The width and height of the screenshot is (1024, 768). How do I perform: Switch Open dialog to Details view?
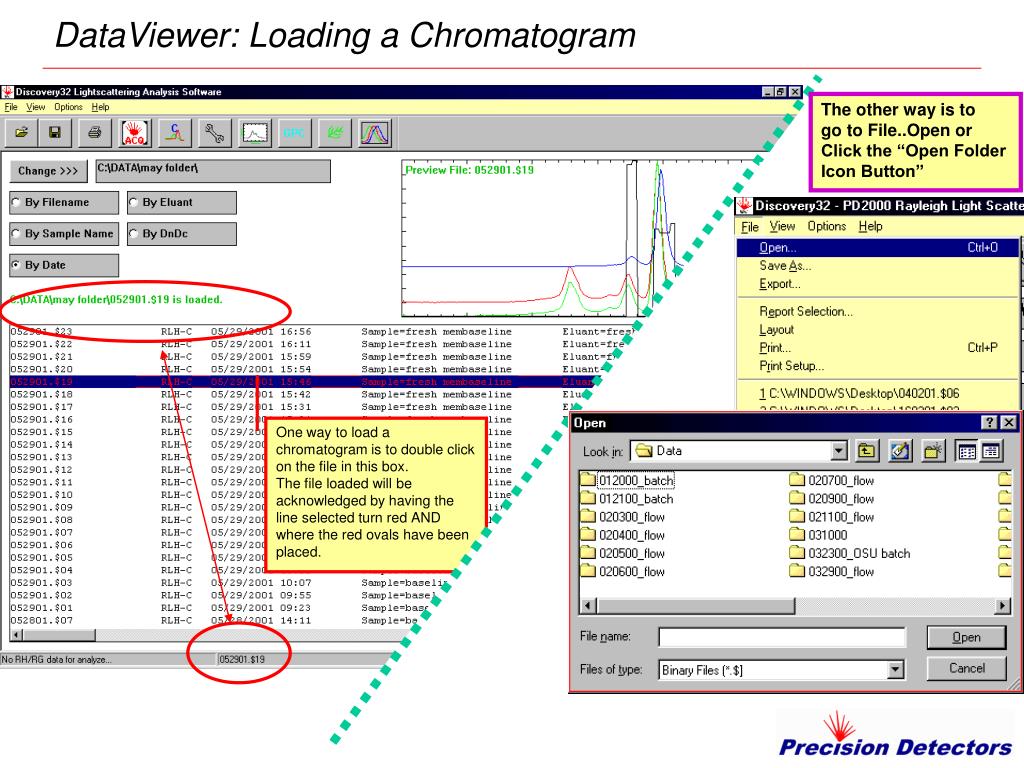tap(991, 451)
